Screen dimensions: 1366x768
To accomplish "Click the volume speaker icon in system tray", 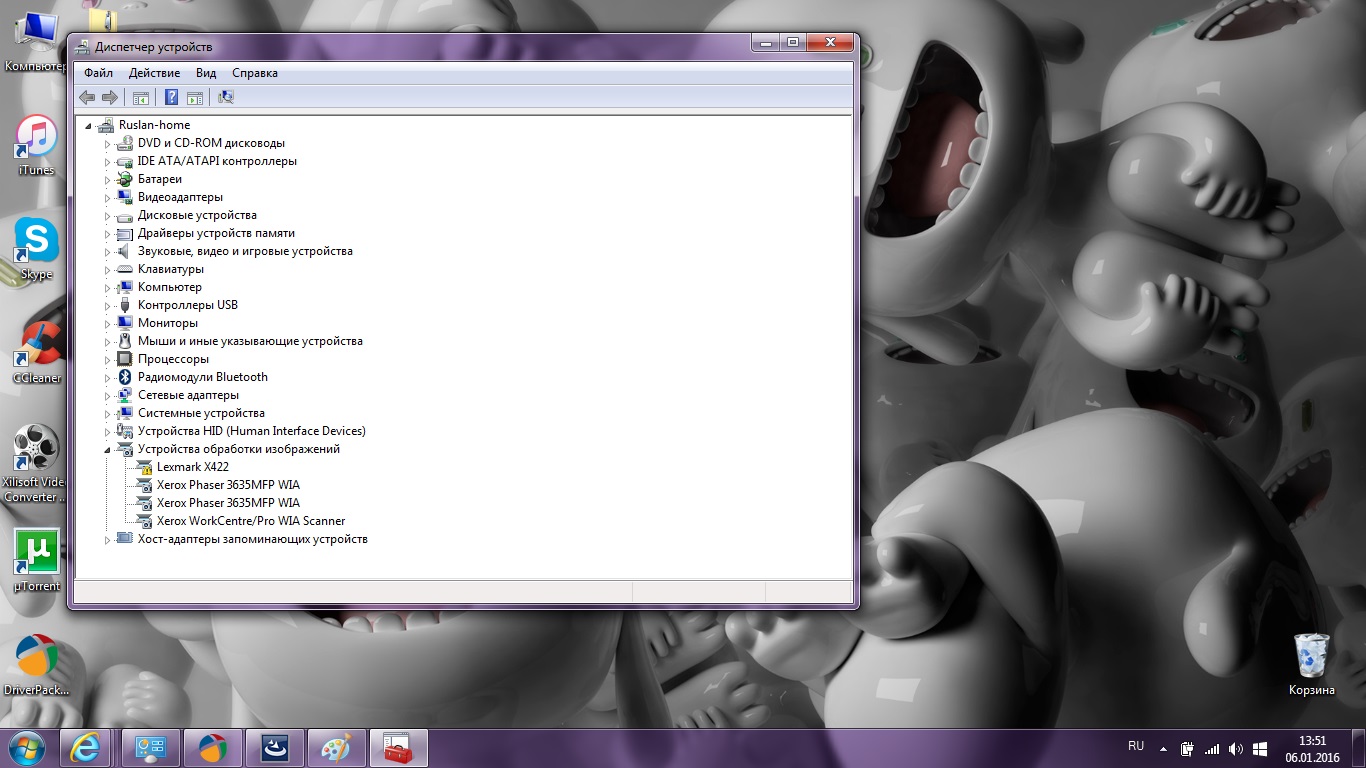I will [x=1235, y=748].
